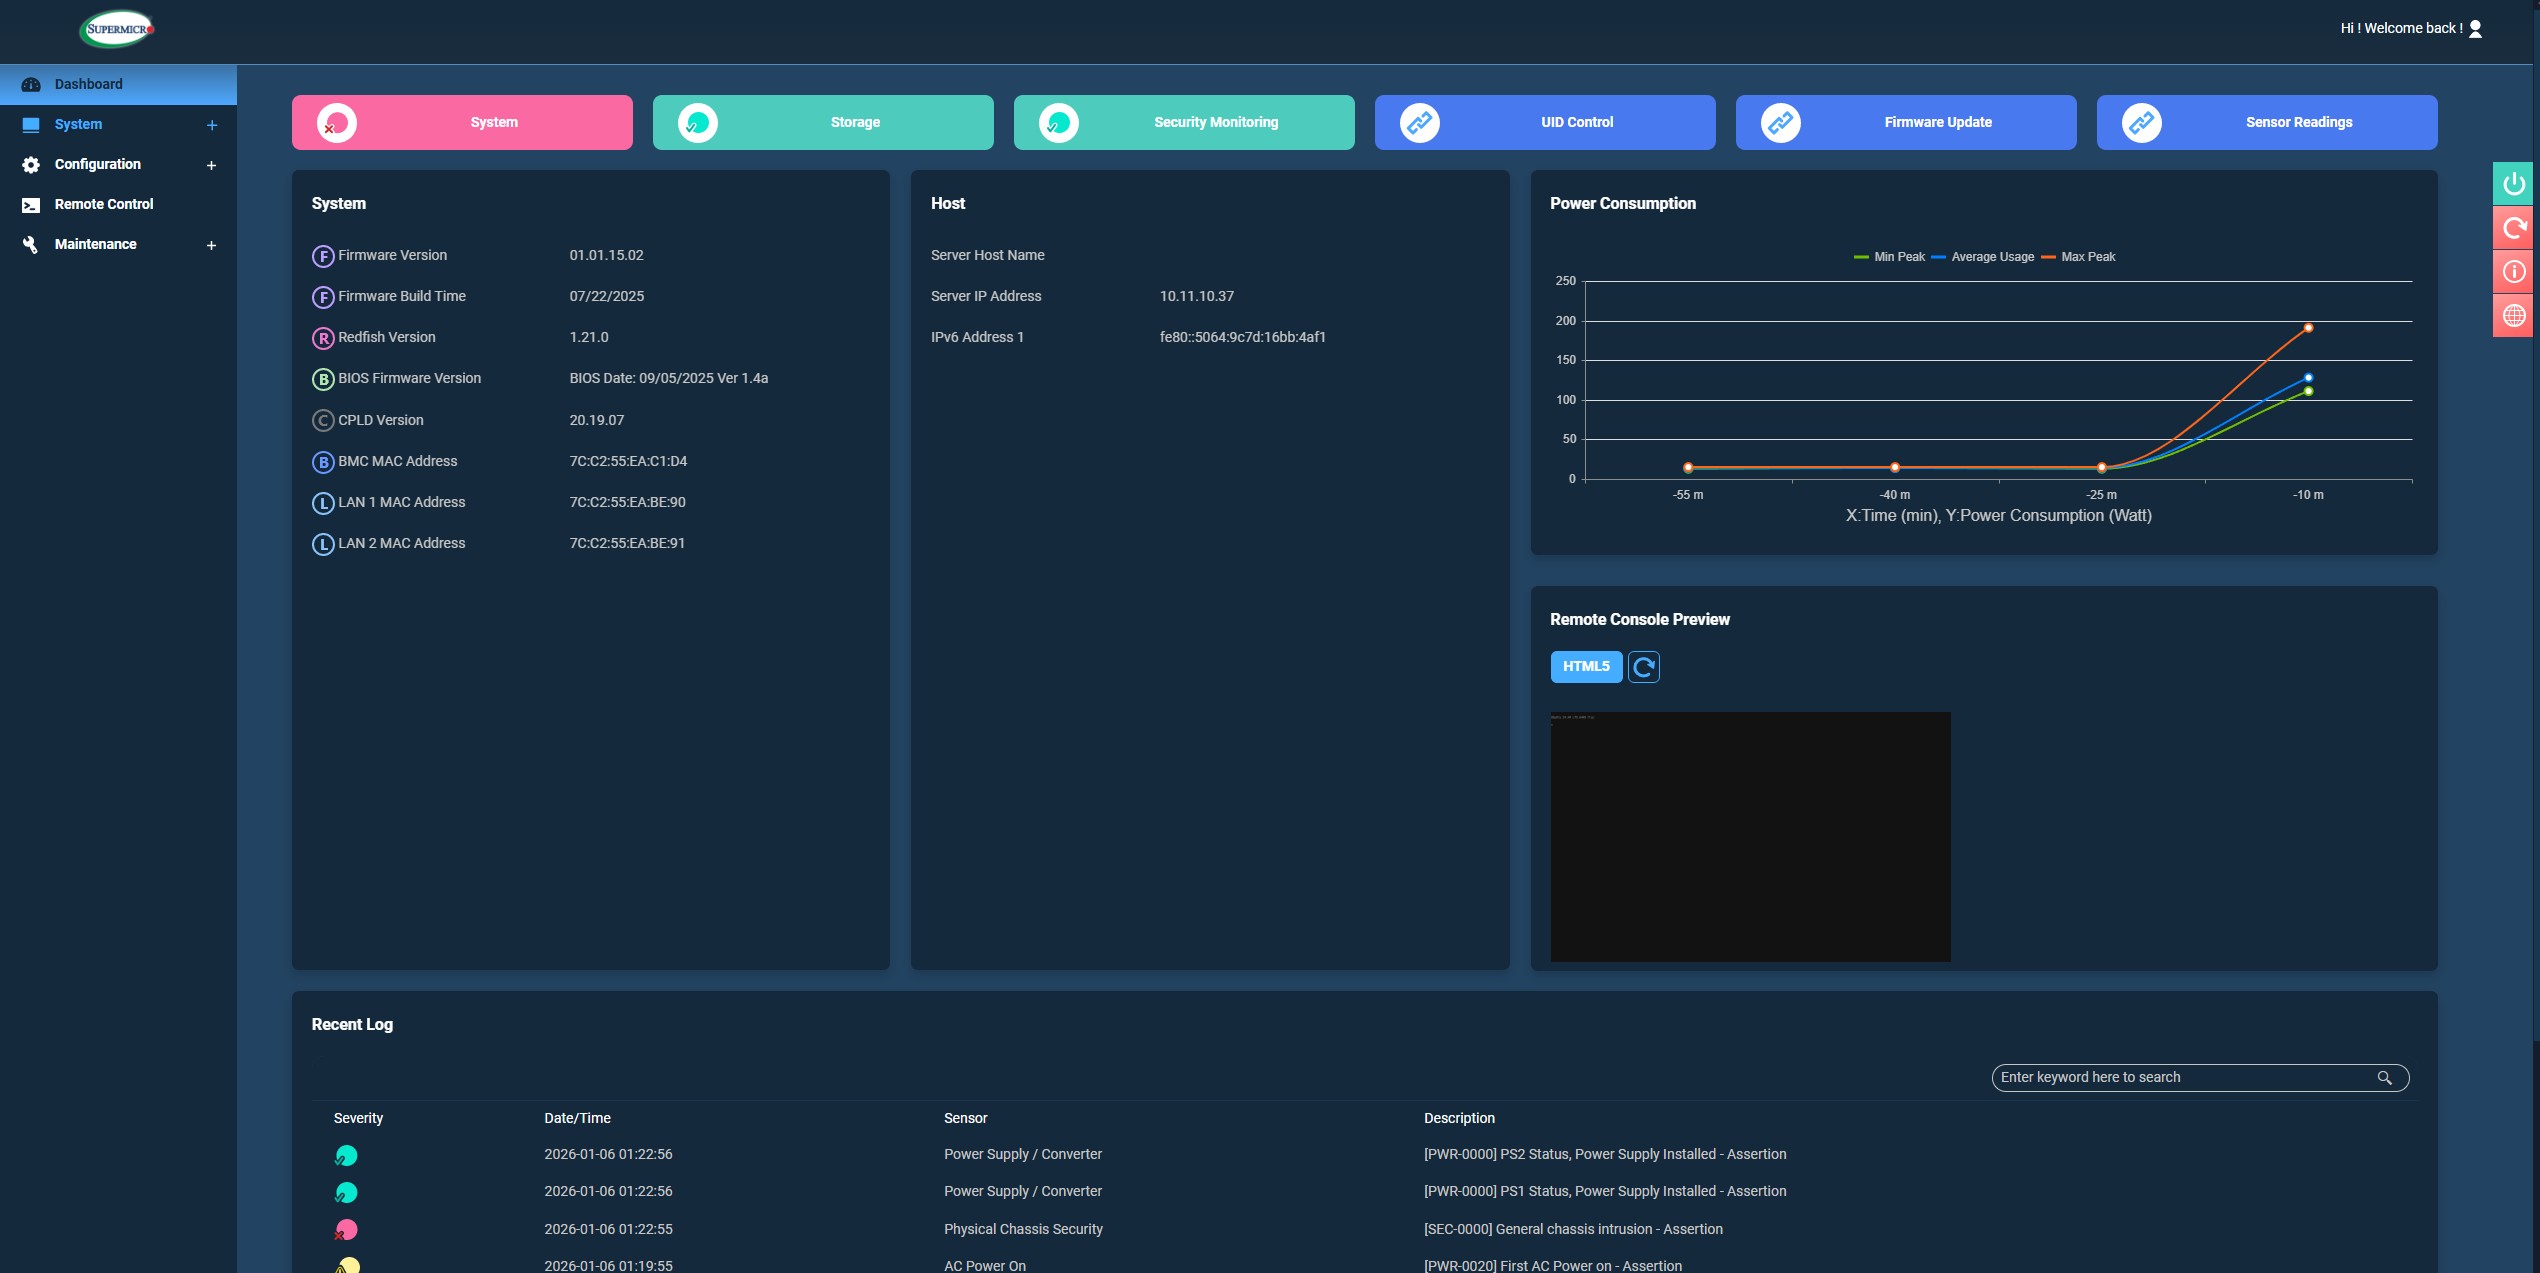
Task: Click the Max Peak data point at -10 m
Action: tap(2308, 328)
